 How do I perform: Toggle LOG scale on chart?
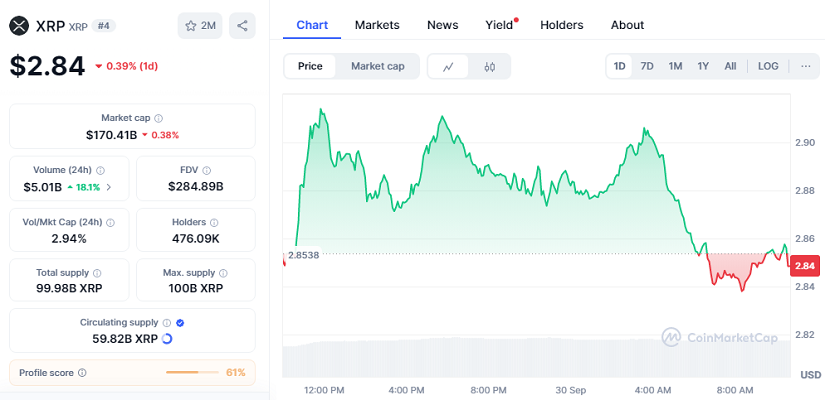pos(768,66)
